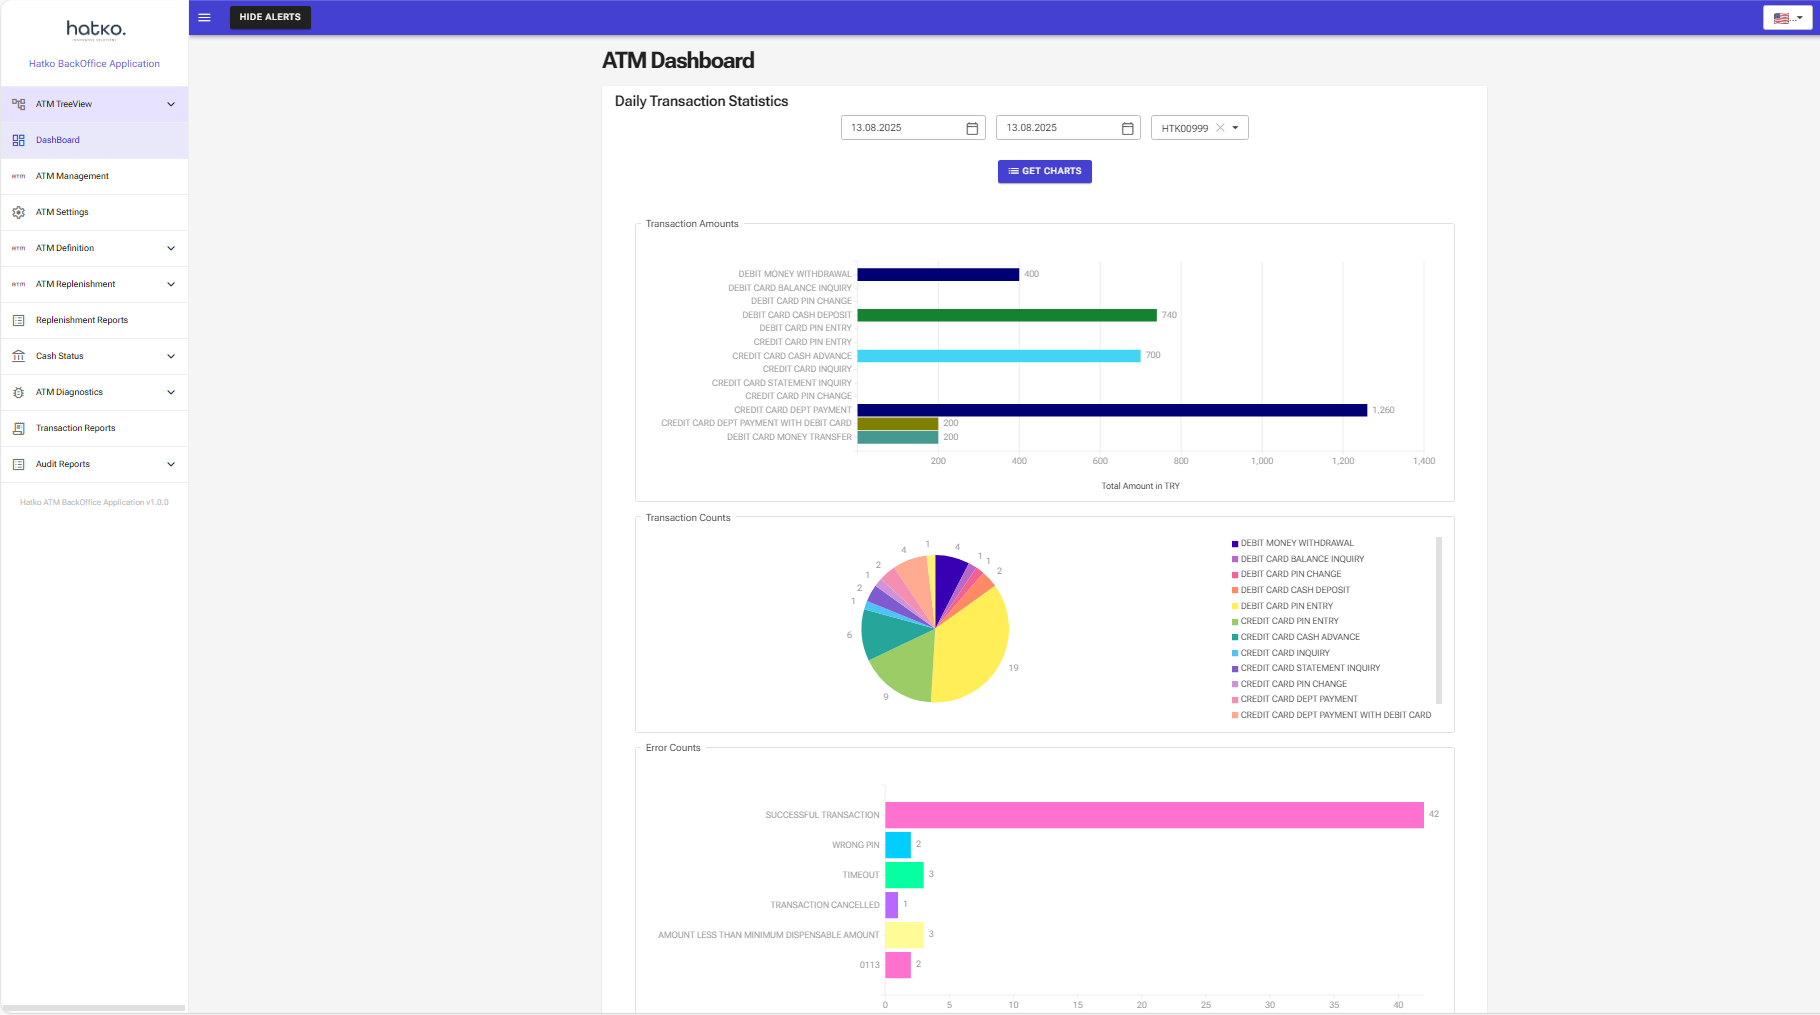Click the ATM Diagnostics bug icon

[18, 392]
